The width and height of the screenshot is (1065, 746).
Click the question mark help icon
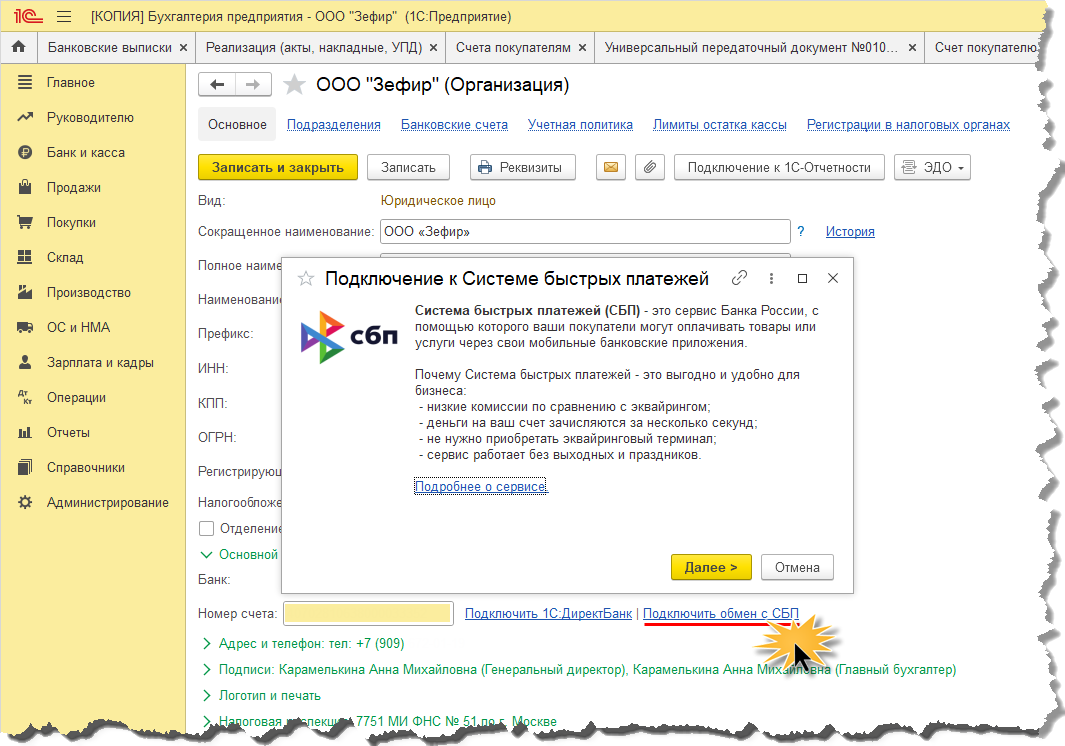coord(801,231)
